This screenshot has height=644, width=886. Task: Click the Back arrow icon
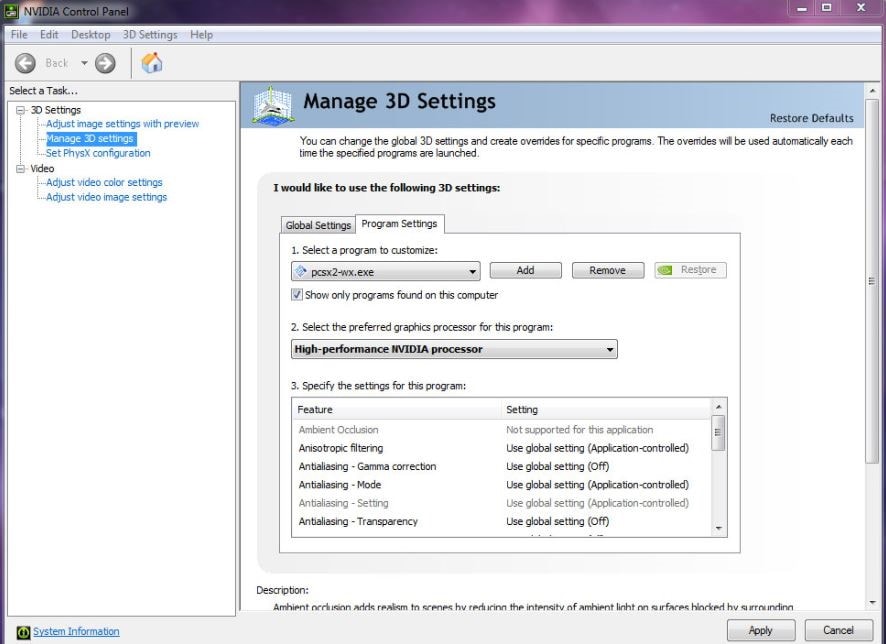[x=25, y=63]
